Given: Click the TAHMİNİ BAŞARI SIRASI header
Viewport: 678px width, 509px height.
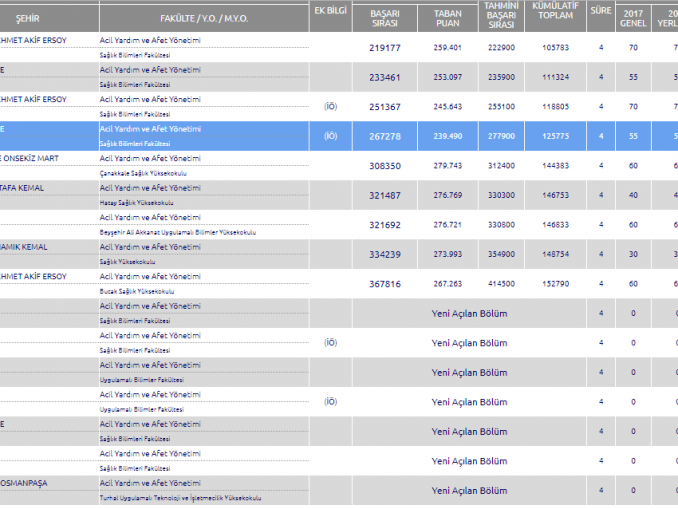Looking at the screenshot, I should tap(500, 17).
